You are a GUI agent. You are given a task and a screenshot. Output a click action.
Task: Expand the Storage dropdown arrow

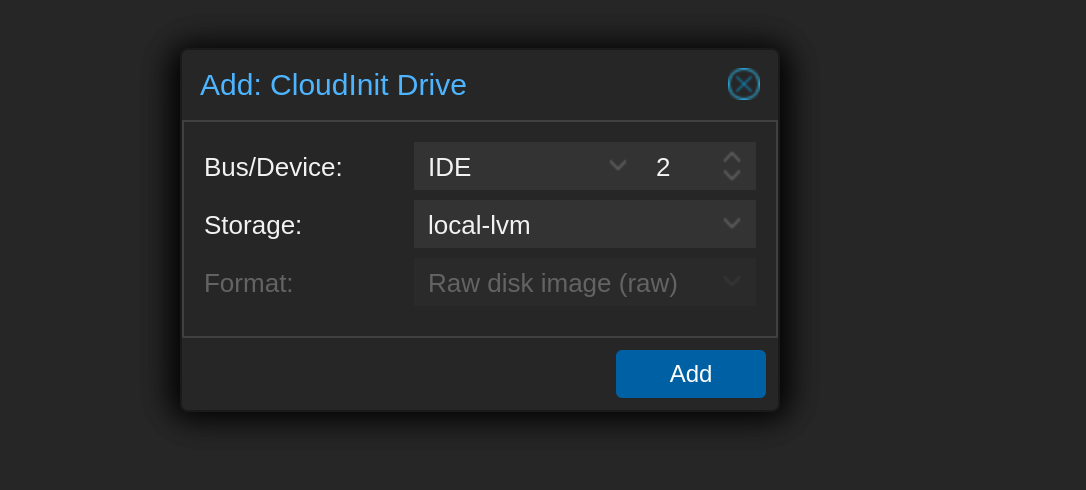tap(732, 224)
